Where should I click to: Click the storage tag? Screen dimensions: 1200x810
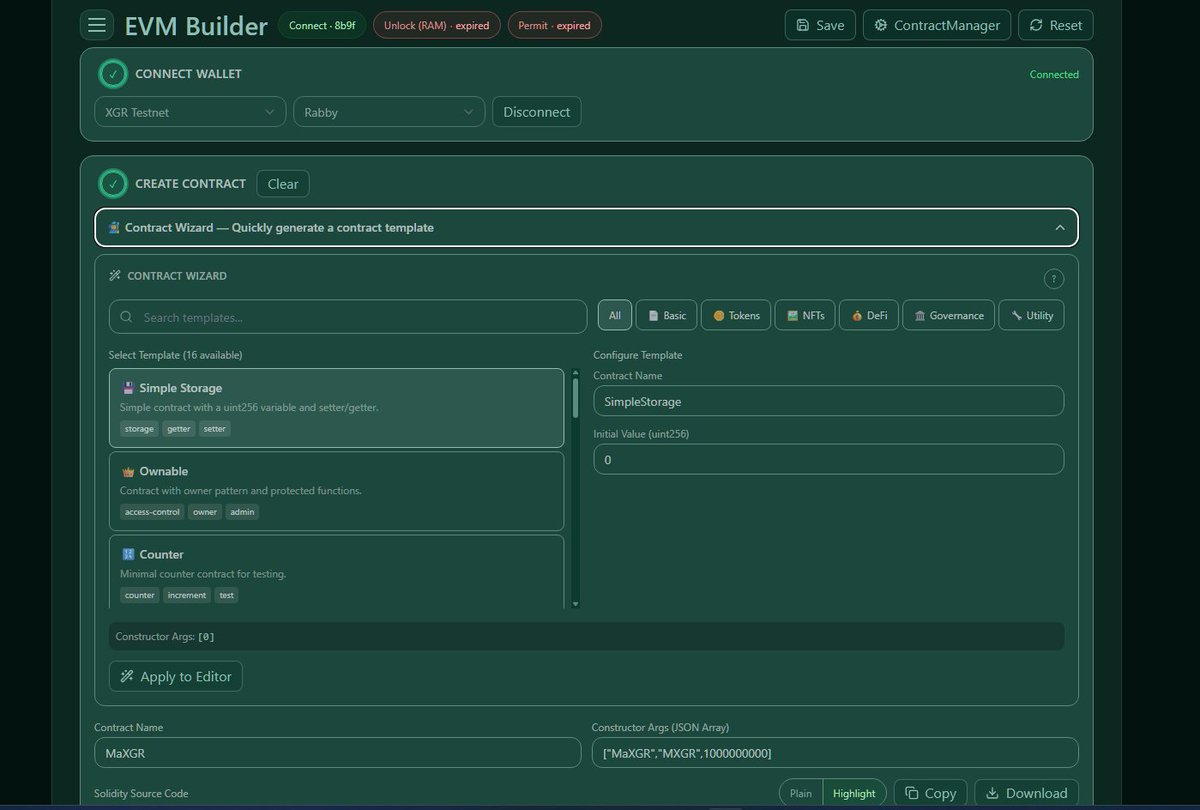[139, 429]
